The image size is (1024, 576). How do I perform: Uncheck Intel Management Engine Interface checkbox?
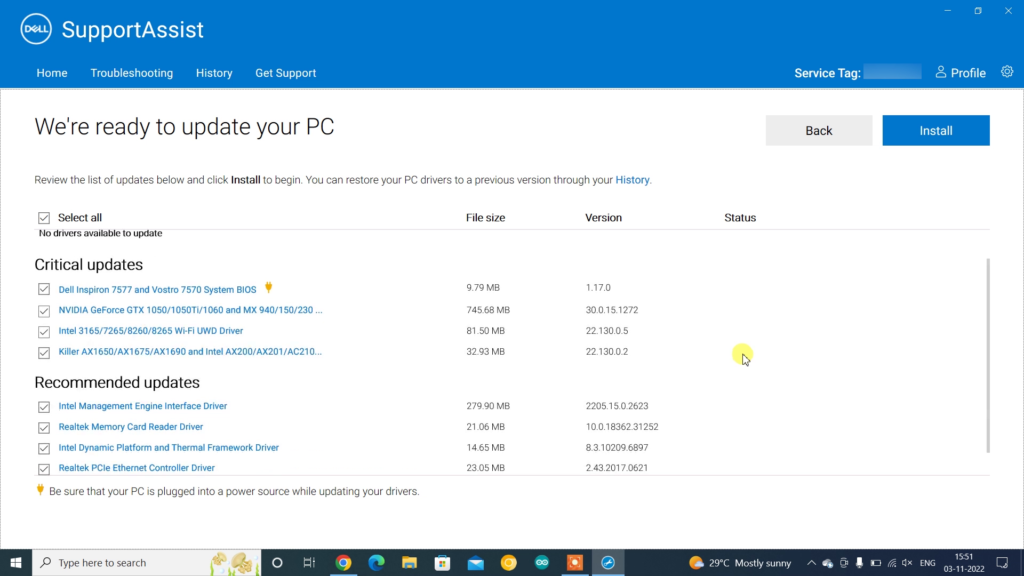click(x=44, y=406)
